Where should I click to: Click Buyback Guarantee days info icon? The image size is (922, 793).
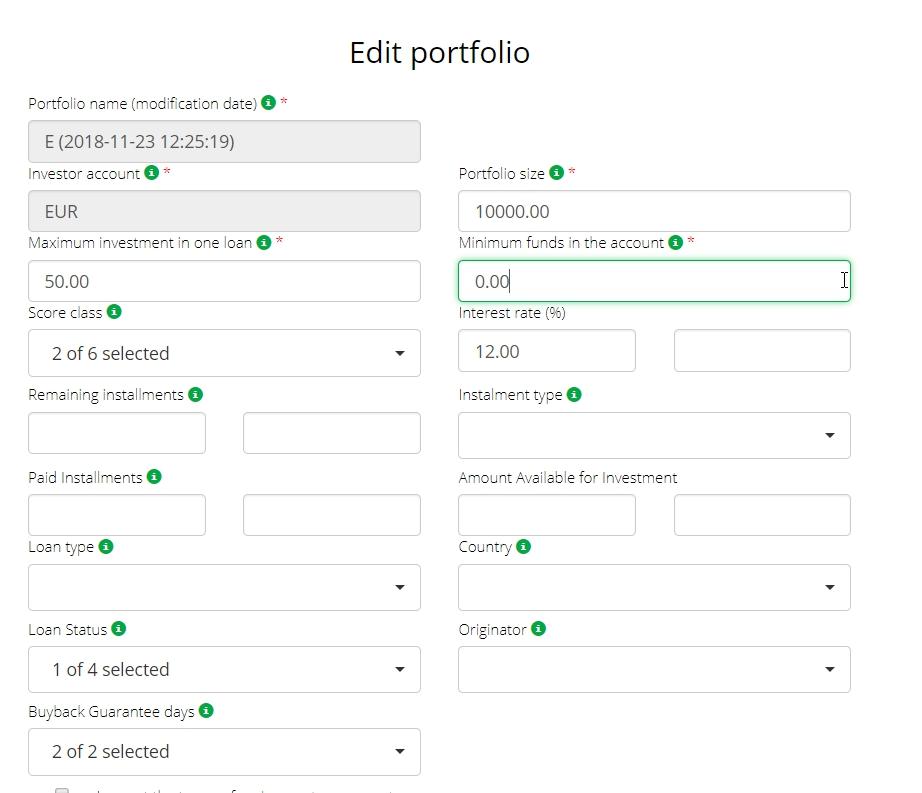click(206, 711)
